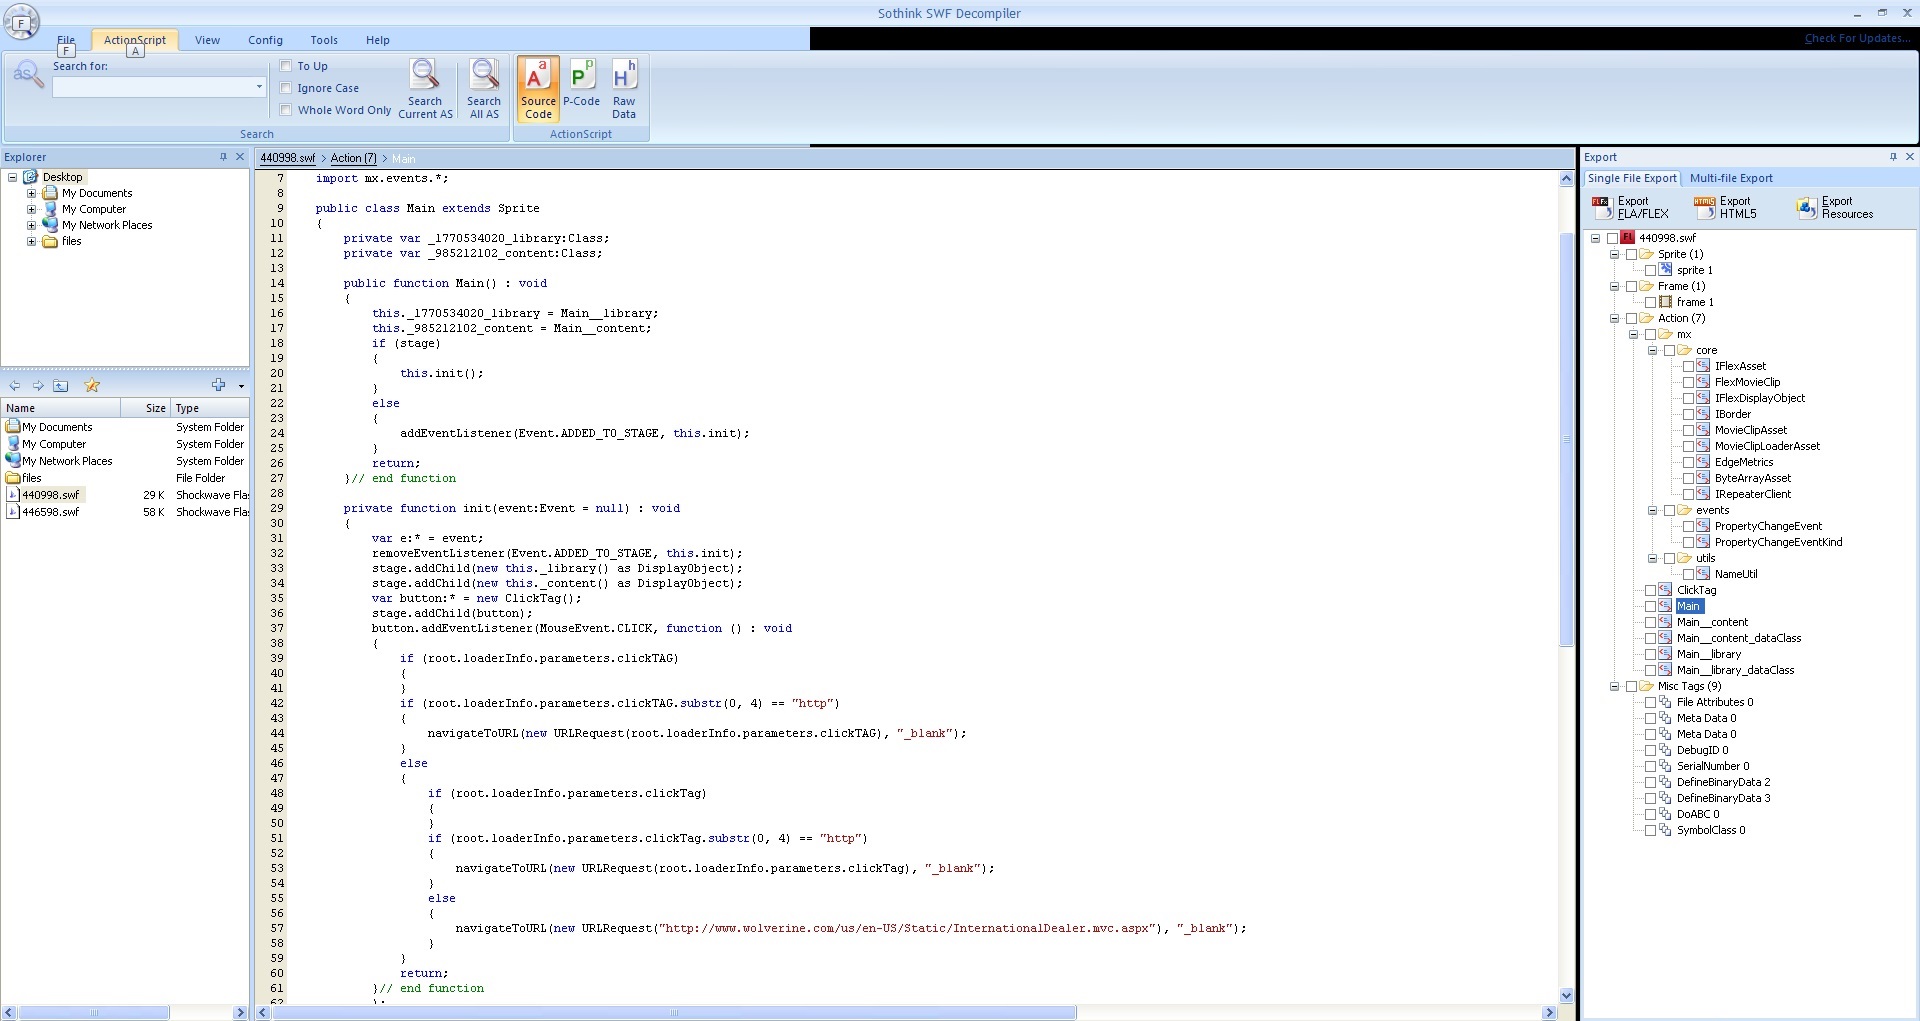
Task: Collapse Desktop node in Explorer tree
Action: tap(12, 177)
